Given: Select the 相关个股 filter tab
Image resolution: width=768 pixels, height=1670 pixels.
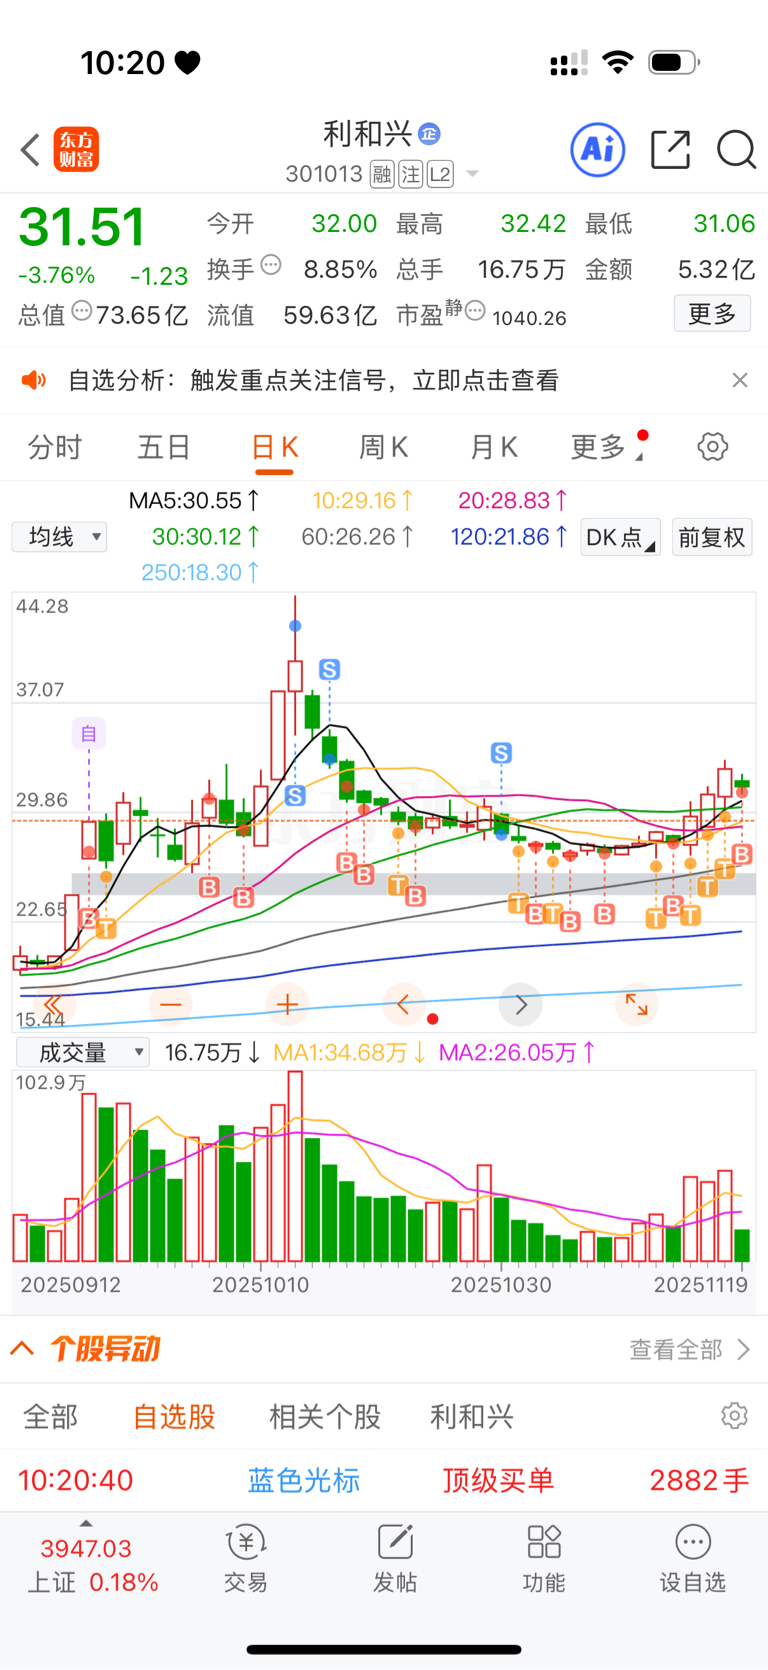Looking at the screenshot, I should [x=325, y=1416].
